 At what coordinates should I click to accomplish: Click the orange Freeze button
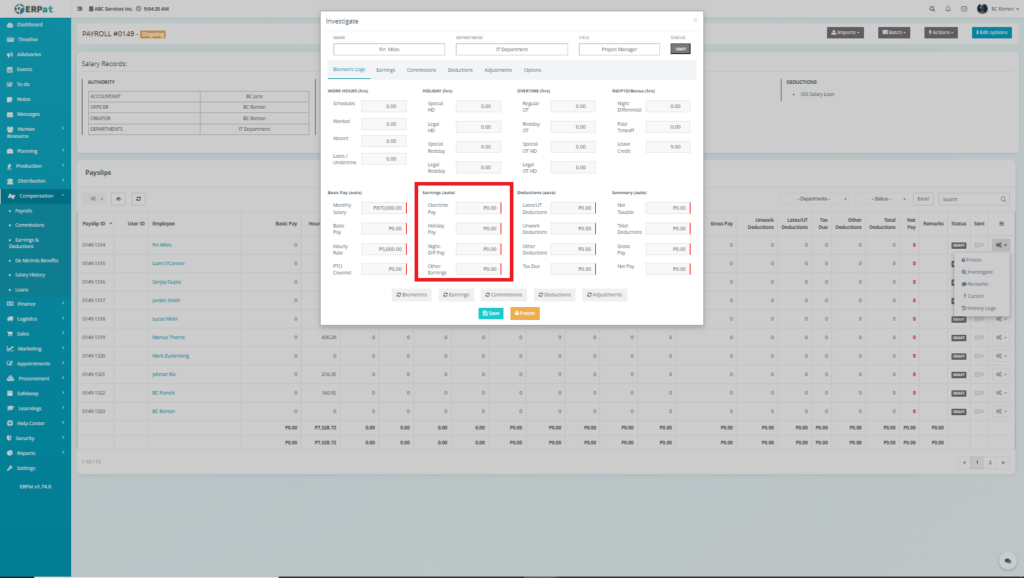pos(525,313)
